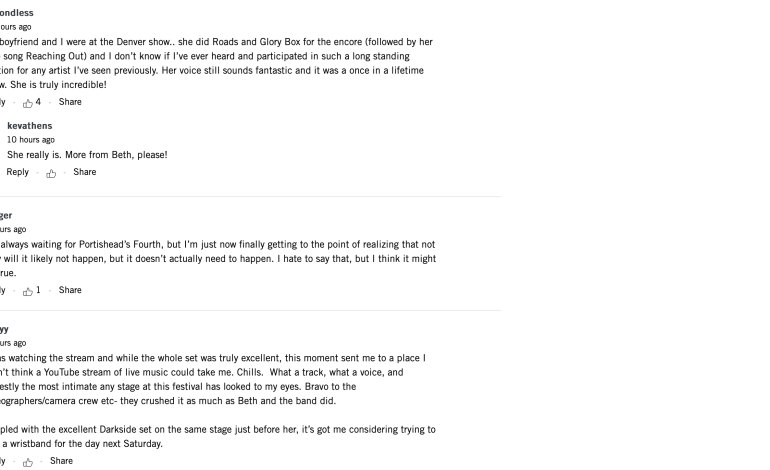Image resolution: width=770 pixels, height=470 pixels.
Task: Click thumbs-up on kevathens' reply
Action: (51, 173)
